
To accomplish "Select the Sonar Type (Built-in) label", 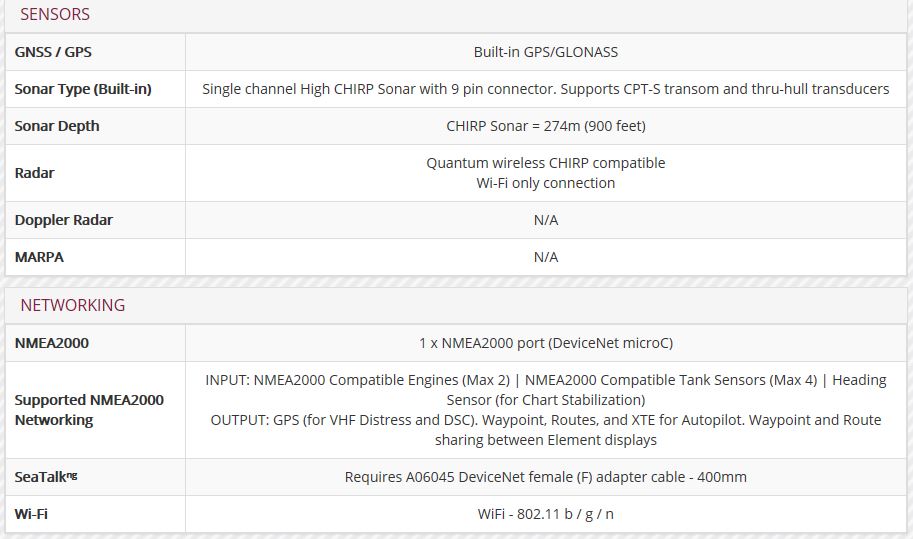I will (x=83, y=89).
